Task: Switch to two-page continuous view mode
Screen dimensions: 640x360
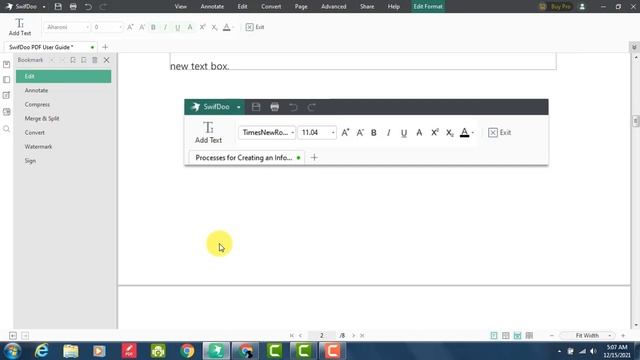Action: (x=529, y=336)
